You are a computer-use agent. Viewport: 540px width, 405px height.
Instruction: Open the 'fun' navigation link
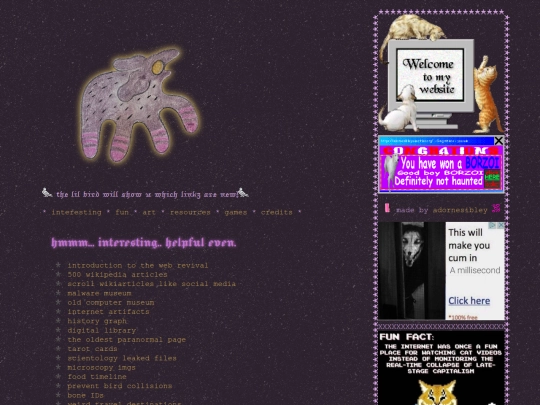[x=122, y=212]
